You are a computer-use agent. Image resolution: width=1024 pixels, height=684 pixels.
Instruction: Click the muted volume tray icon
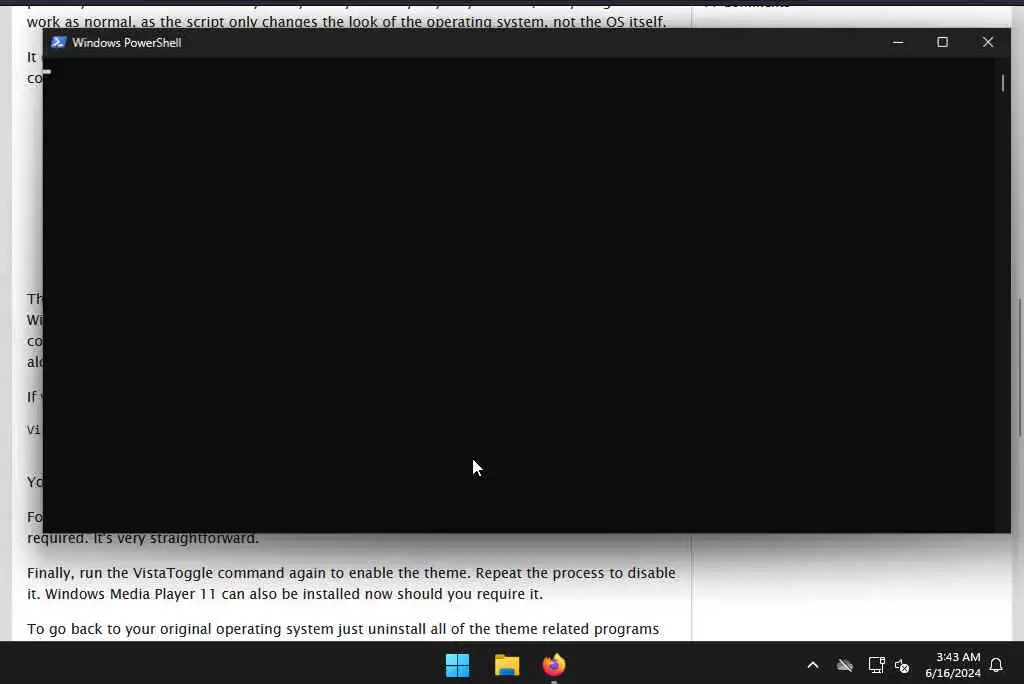tap(902, 666)
